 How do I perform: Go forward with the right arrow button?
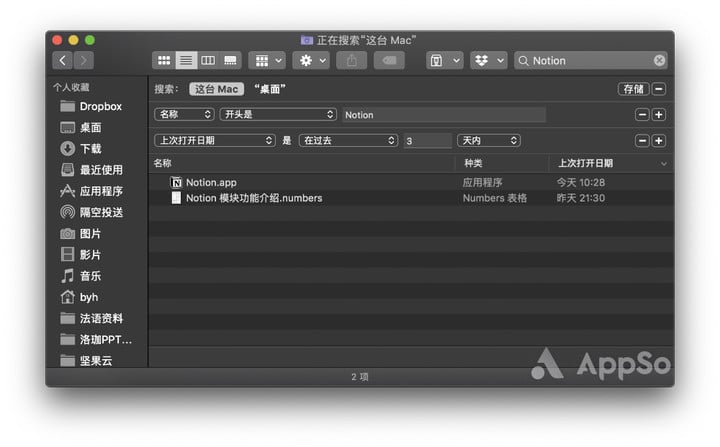84,60
